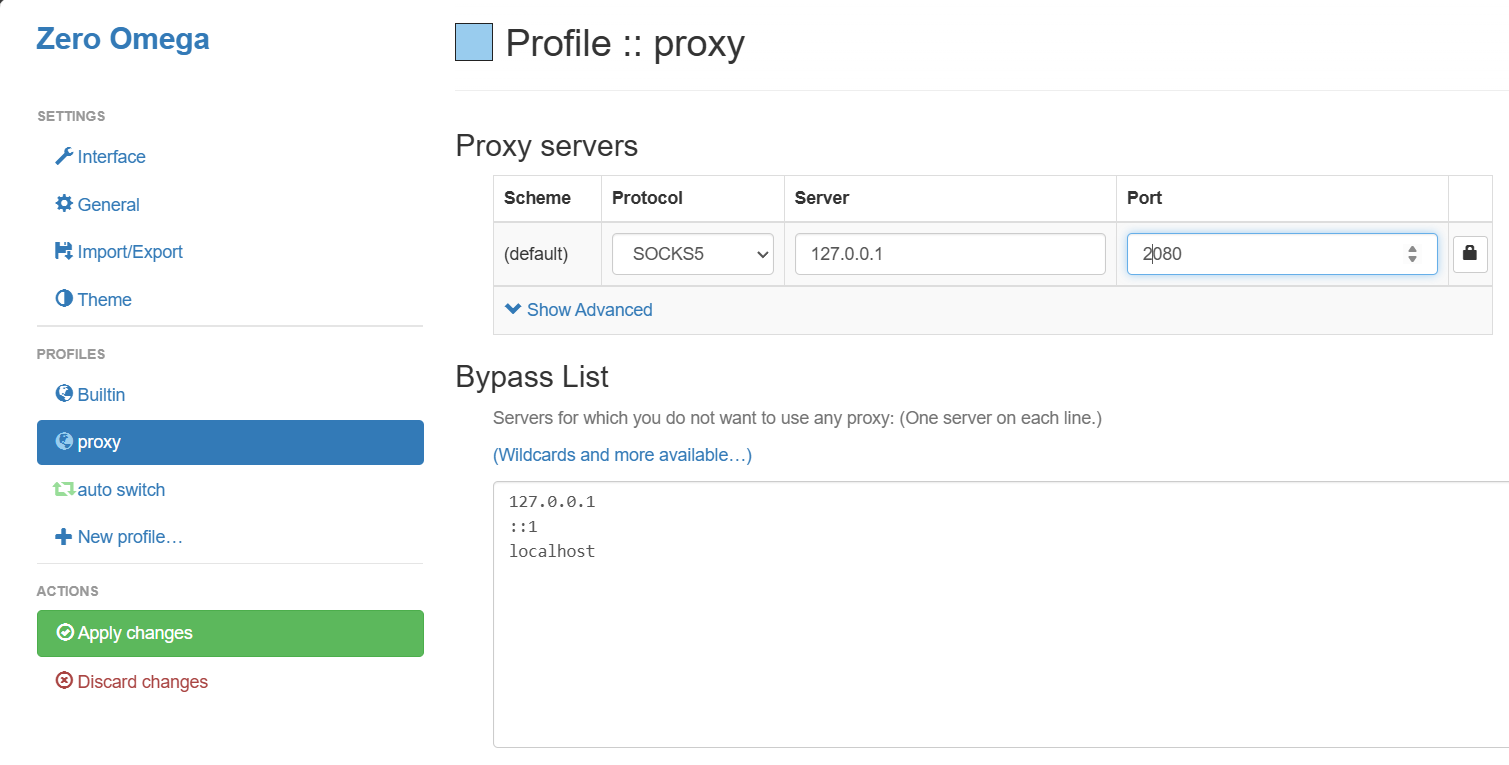Open General settings
Screen dimensions: 1509x765
pos(108,205)
